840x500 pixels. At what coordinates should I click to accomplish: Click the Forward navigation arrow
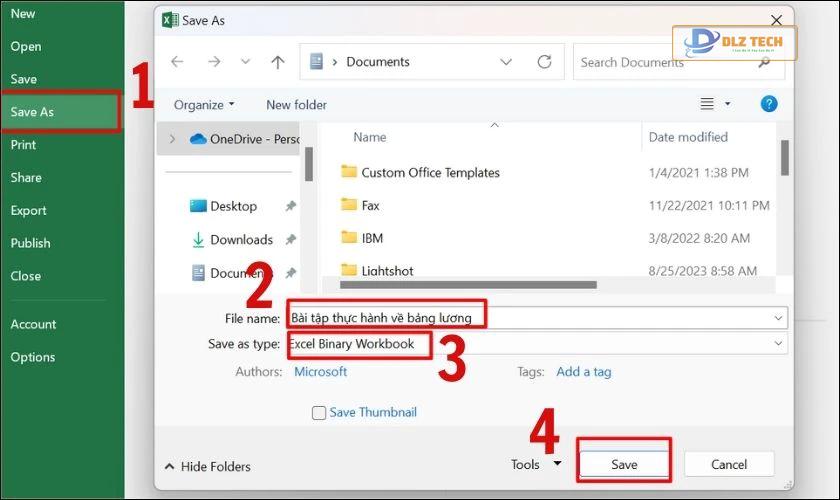tap(214, 62)
